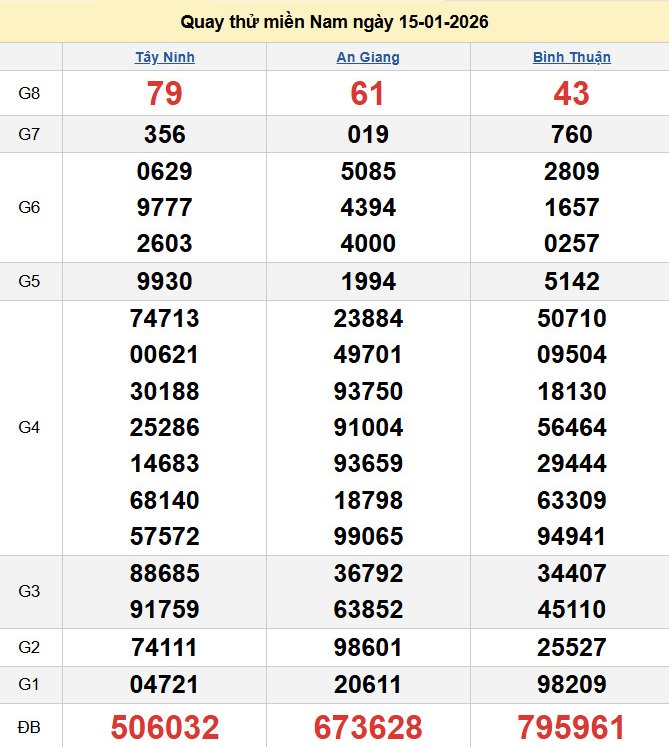This screenshot has height=747, width=669.
Task: Click the ĐB row label
Action: click(30, 726)
